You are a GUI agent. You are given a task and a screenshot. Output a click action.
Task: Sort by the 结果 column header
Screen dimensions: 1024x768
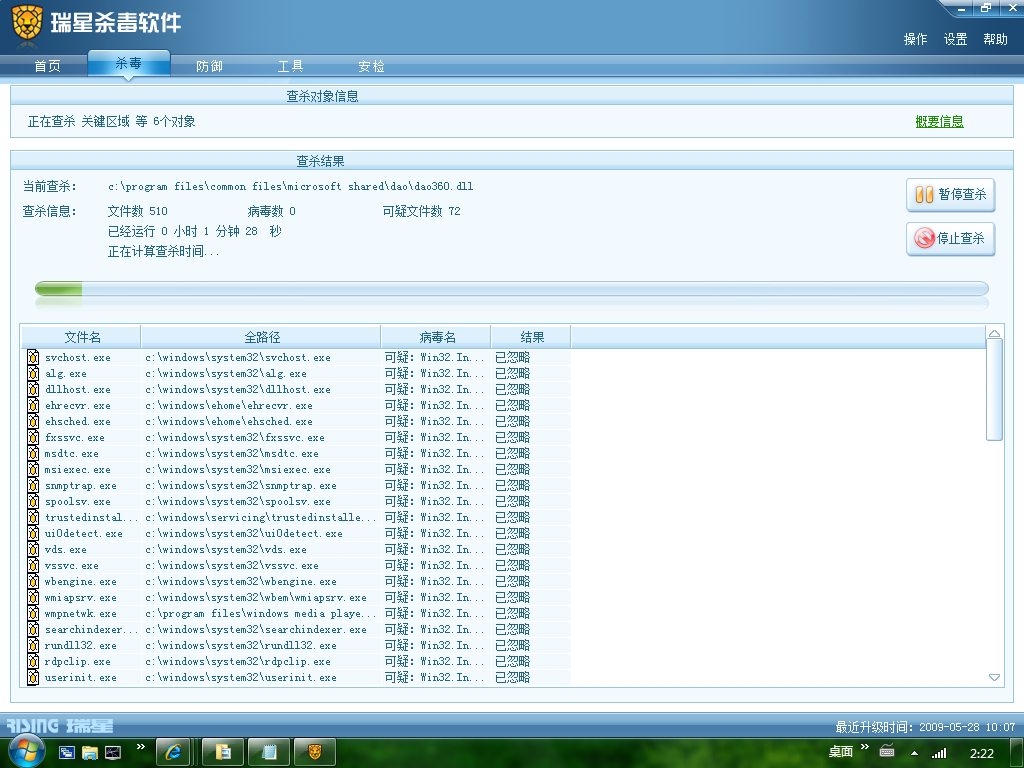(x=532, y=337)
